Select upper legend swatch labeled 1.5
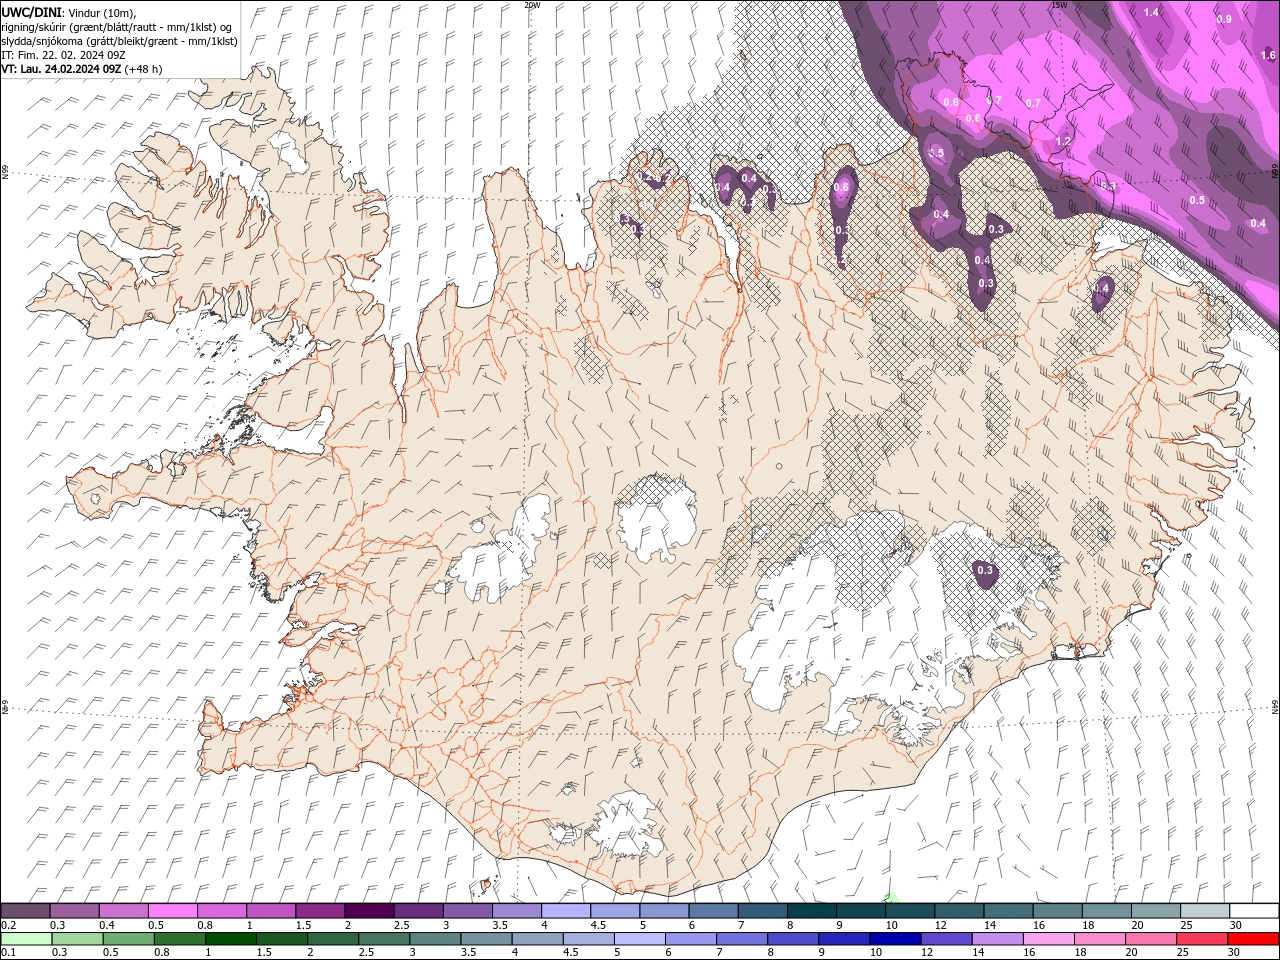1280x960 pixels. coord(320,911)
